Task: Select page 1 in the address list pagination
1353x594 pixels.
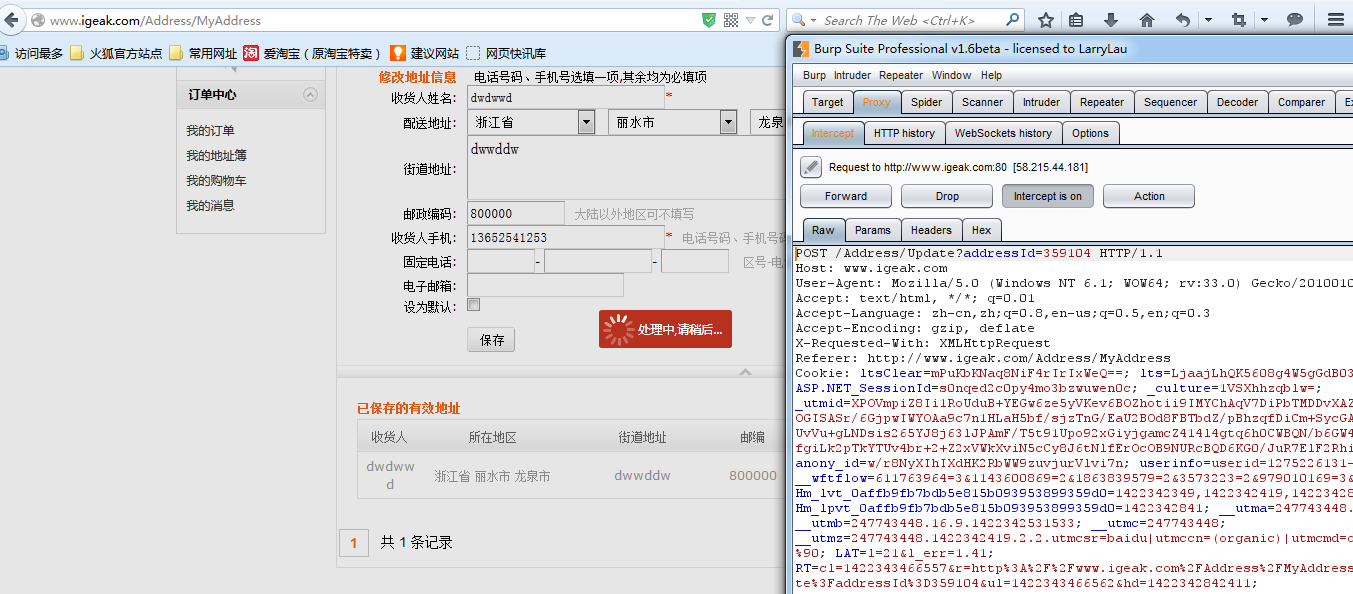Action: click(x=353, y=542)
